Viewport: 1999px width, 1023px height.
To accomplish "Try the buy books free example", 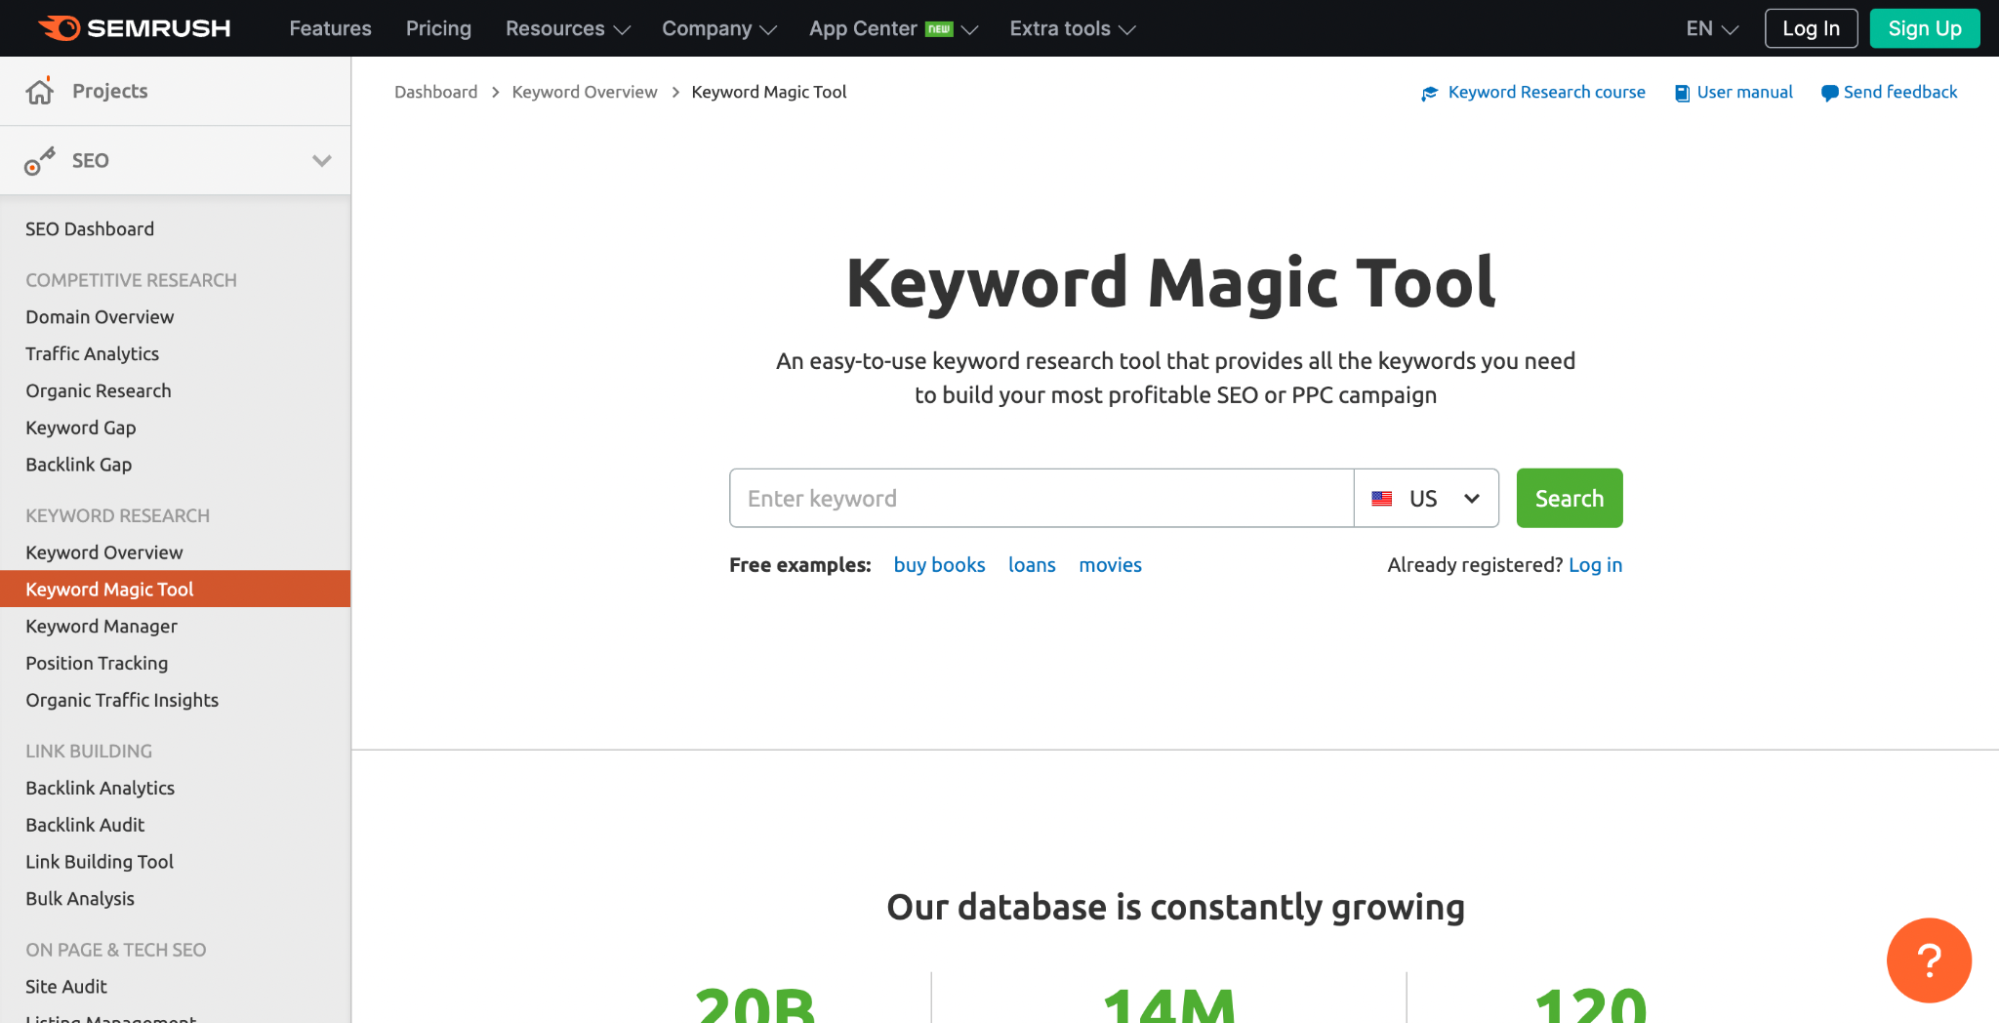I will click(939, 564).
